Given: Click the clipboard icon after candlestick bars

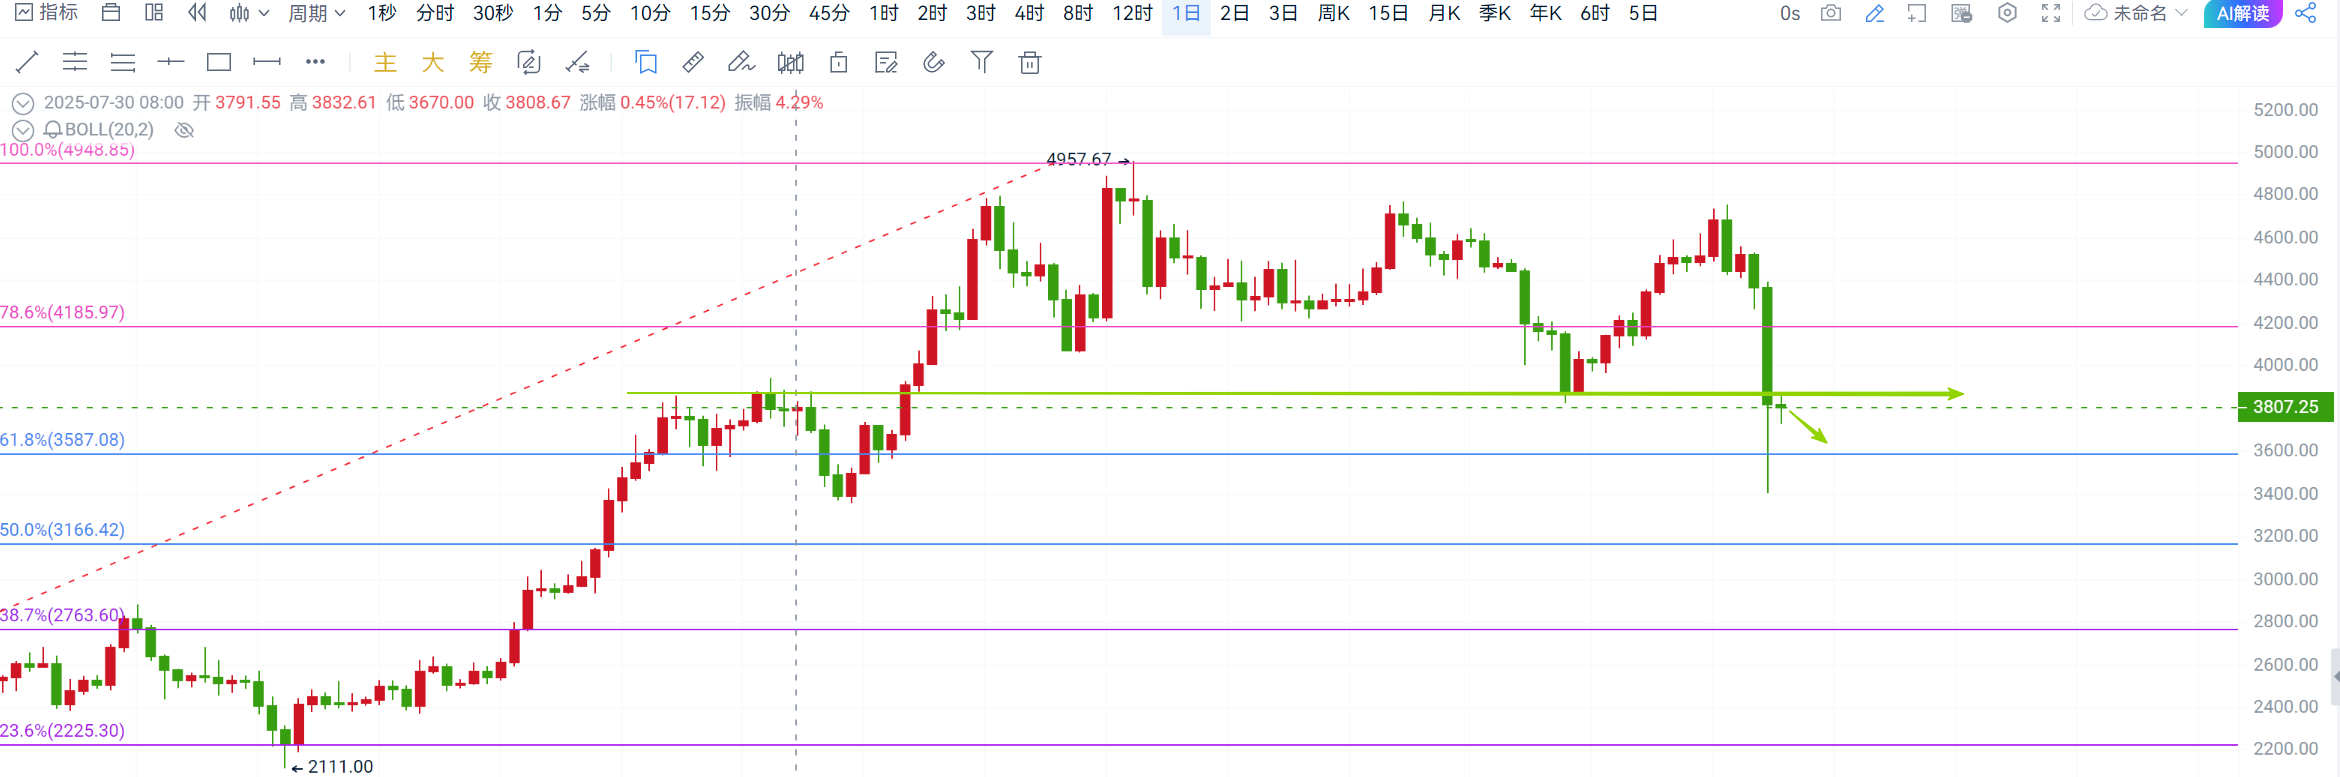Looking at the screenshot, I should point(839,63).
